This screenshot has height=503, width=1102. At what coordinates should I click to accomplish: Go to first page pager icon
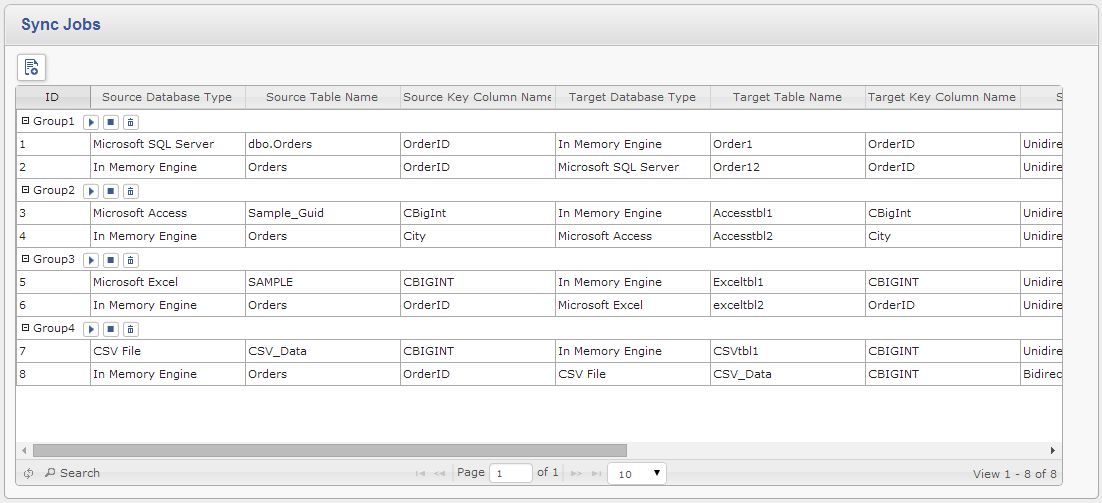pyautogui.click(x=420, y=473)
